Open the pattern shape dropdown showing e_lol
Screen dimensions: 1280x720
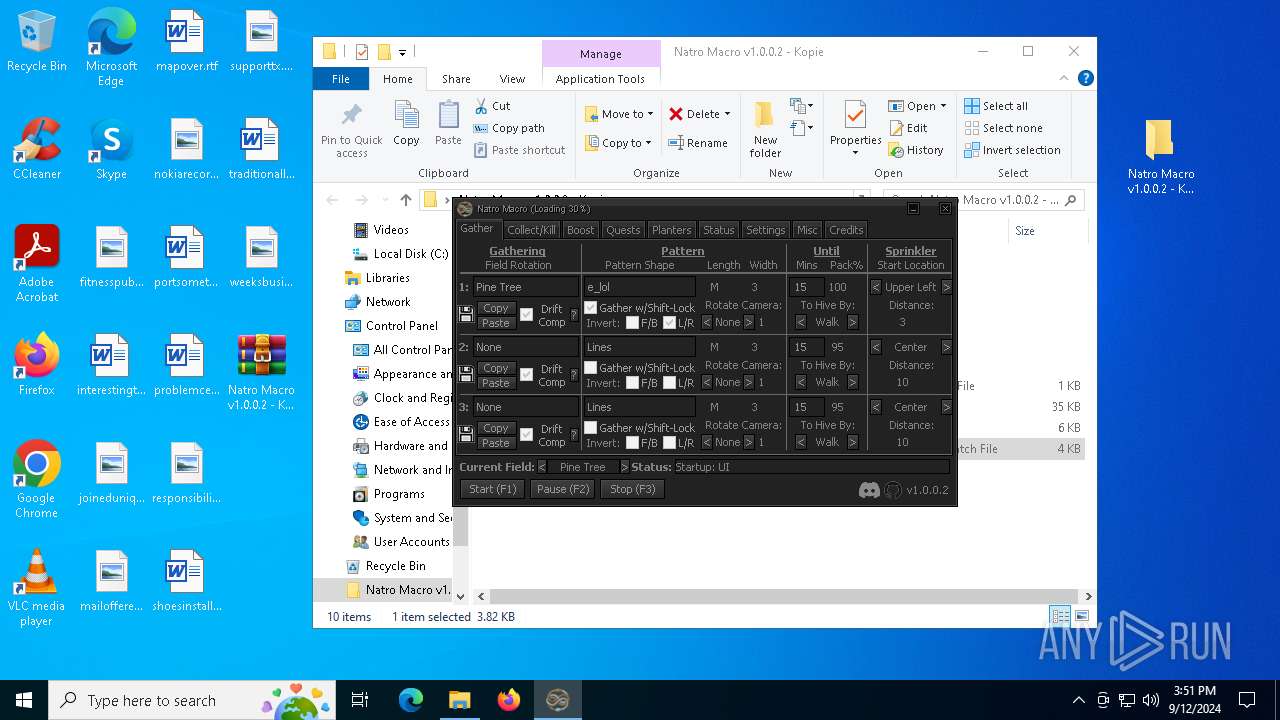[x=639, y=287]
